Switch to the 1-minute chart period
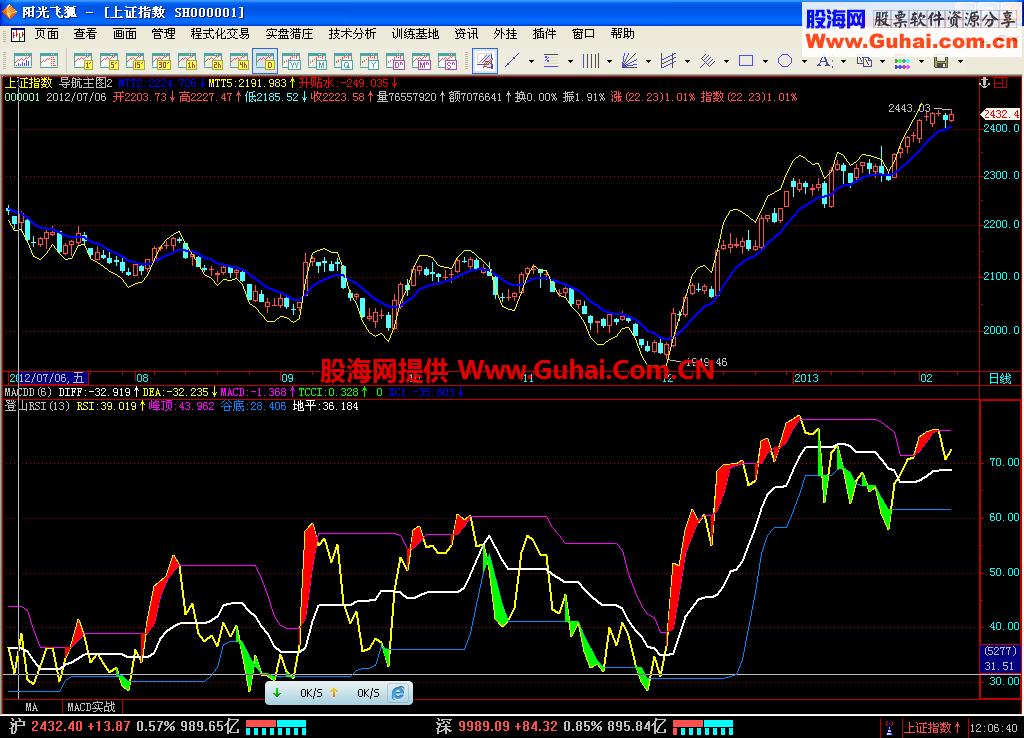The height and width of the screenshot is (738, 1024). (x=83, y=61)
